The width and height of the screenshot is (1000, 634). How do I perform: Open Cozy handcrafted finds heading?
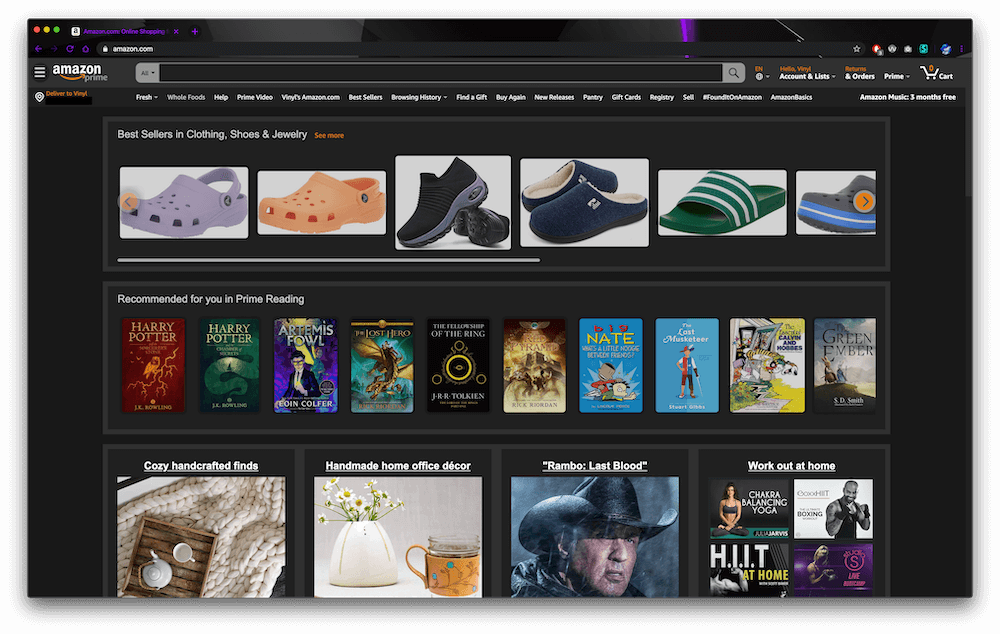[201, 466]
